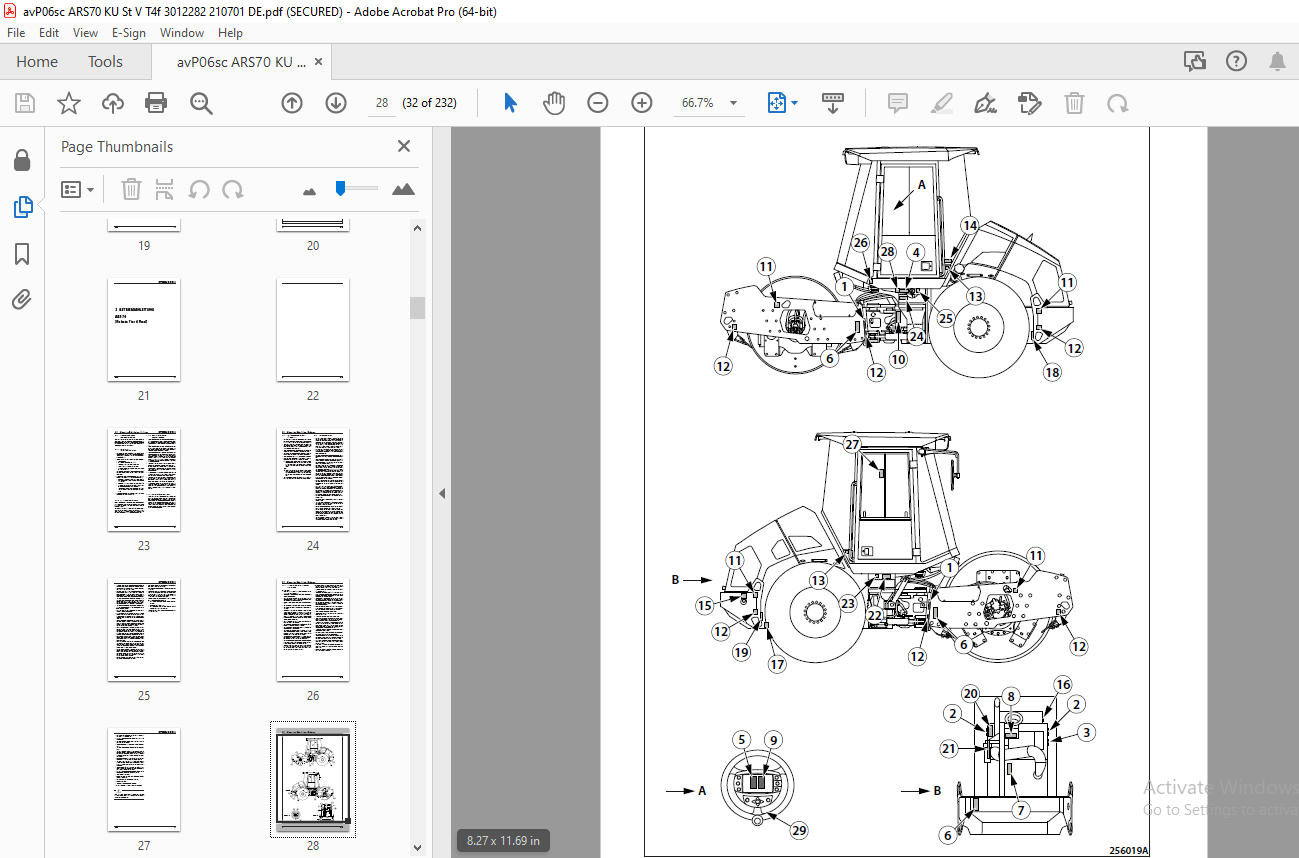The width and height of the screenshot is (1299, 858).
Task: Reduce thumbnail size small mountain icon
Action: click(309, 190)
